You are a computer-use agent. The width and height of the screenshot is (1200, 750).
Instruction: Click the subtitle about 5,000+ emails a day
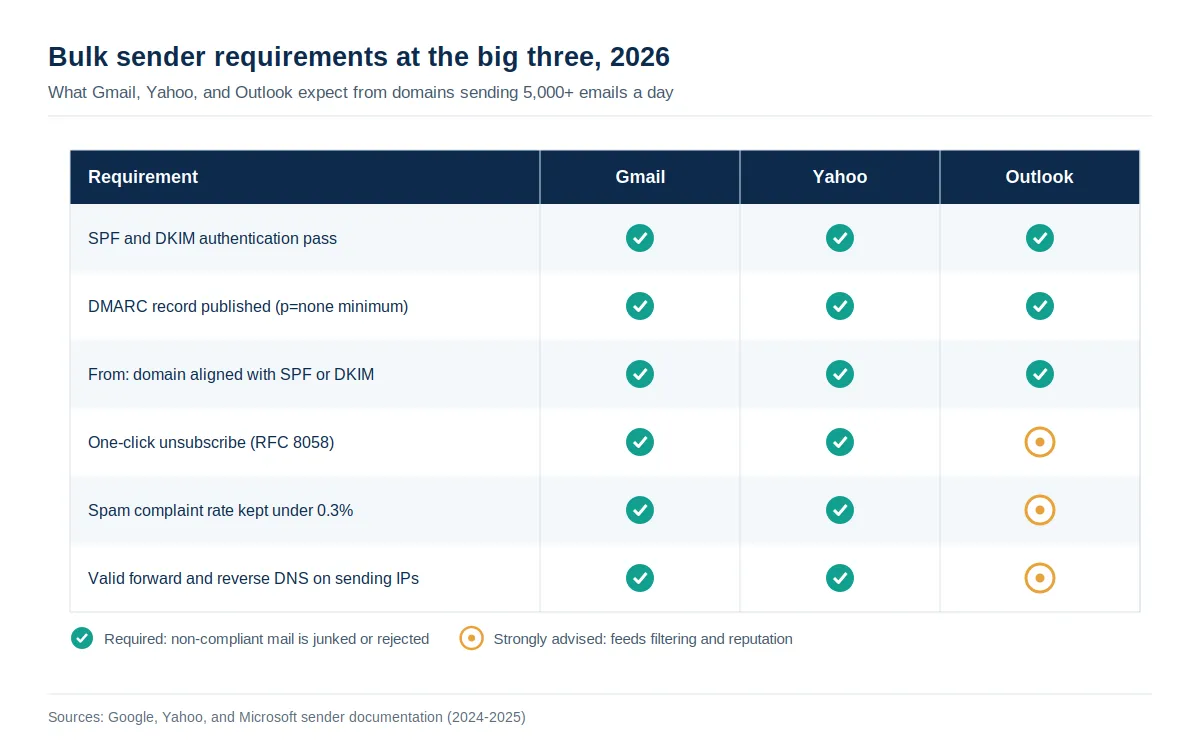coord(361,92)
